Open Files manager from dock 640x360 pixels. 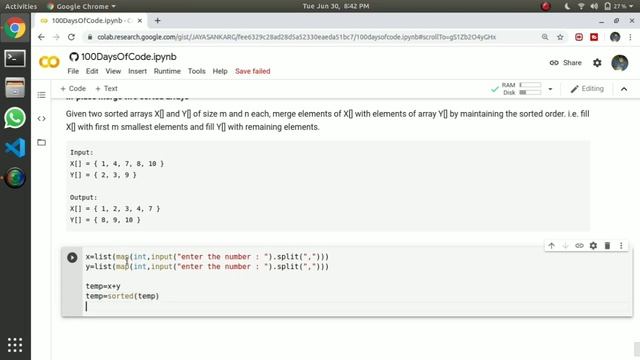15,88
